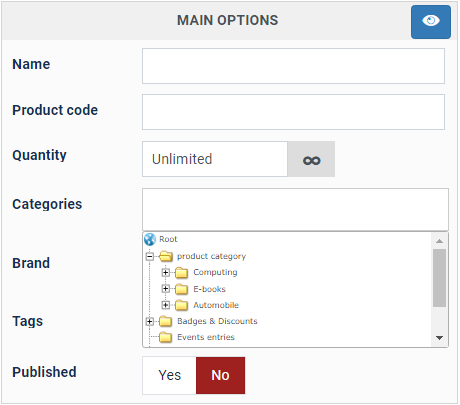Select the Events entries category label

click(206, 337)
